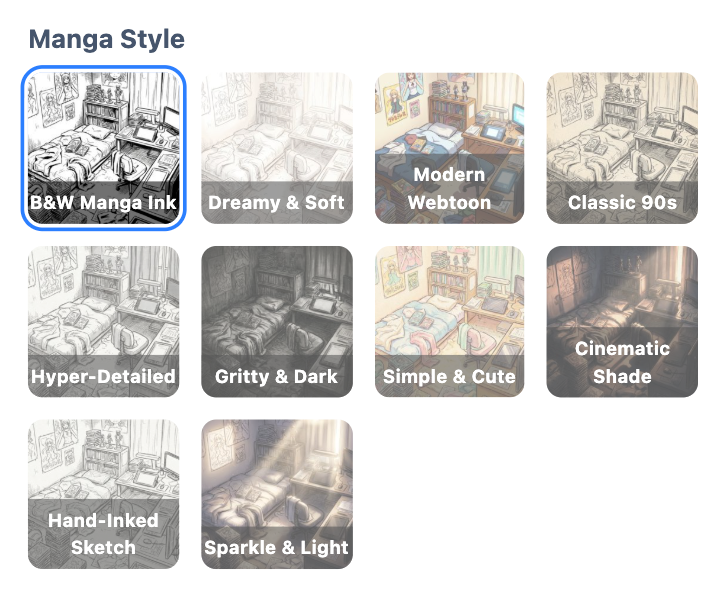This screenshot has height=601, width=728.
Task: Choose the Hyper-Detailed manga style
Action: [104, 321]
